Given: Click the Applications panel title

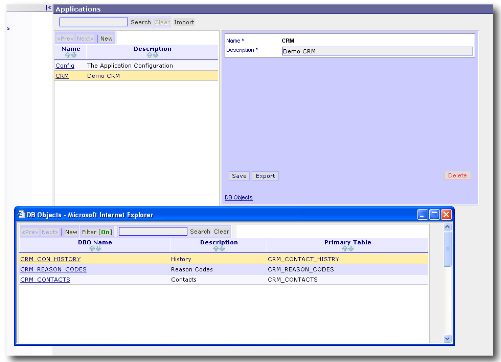Looking at the screenshot, I should [x=78, y=9].
